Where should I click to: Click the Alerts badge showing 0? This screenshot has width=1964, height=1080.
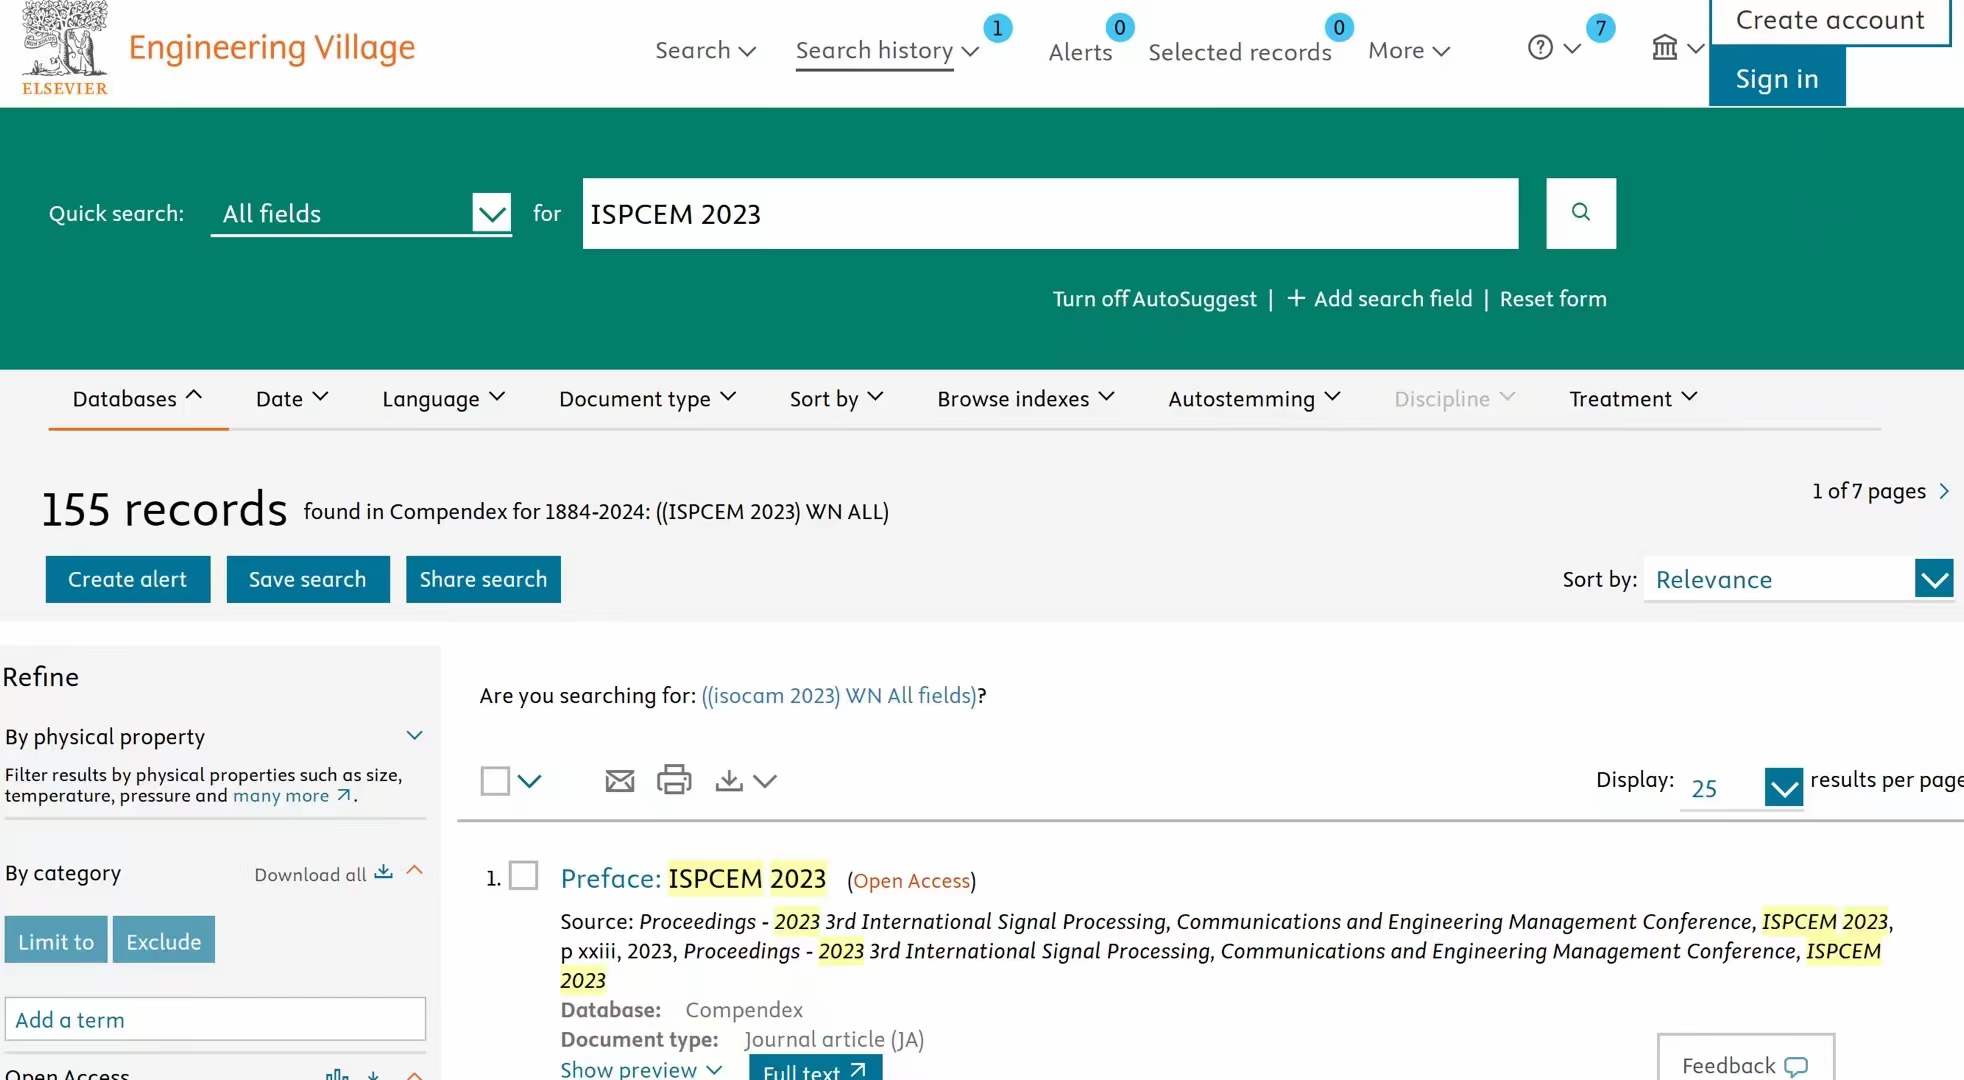(1119, 28)
